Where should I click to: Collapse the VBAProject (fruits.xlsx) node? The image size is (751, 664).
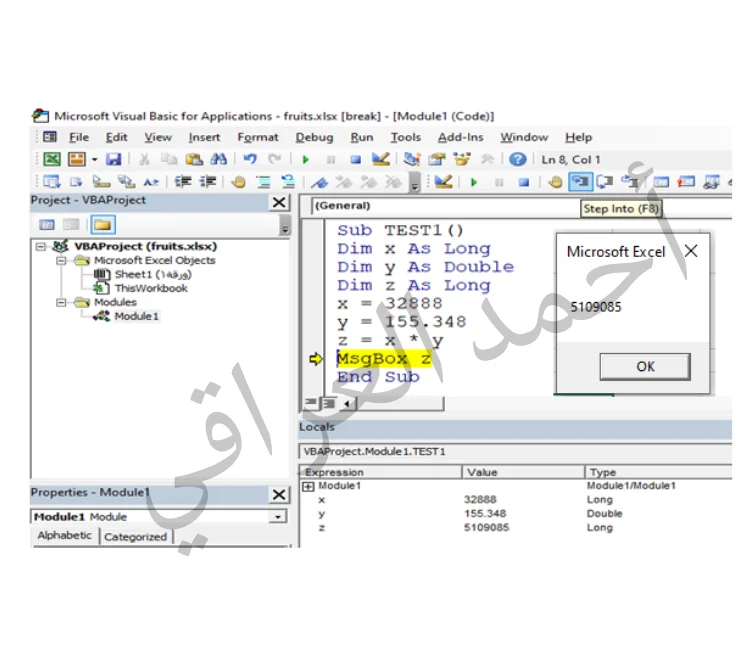coord(41,247)
